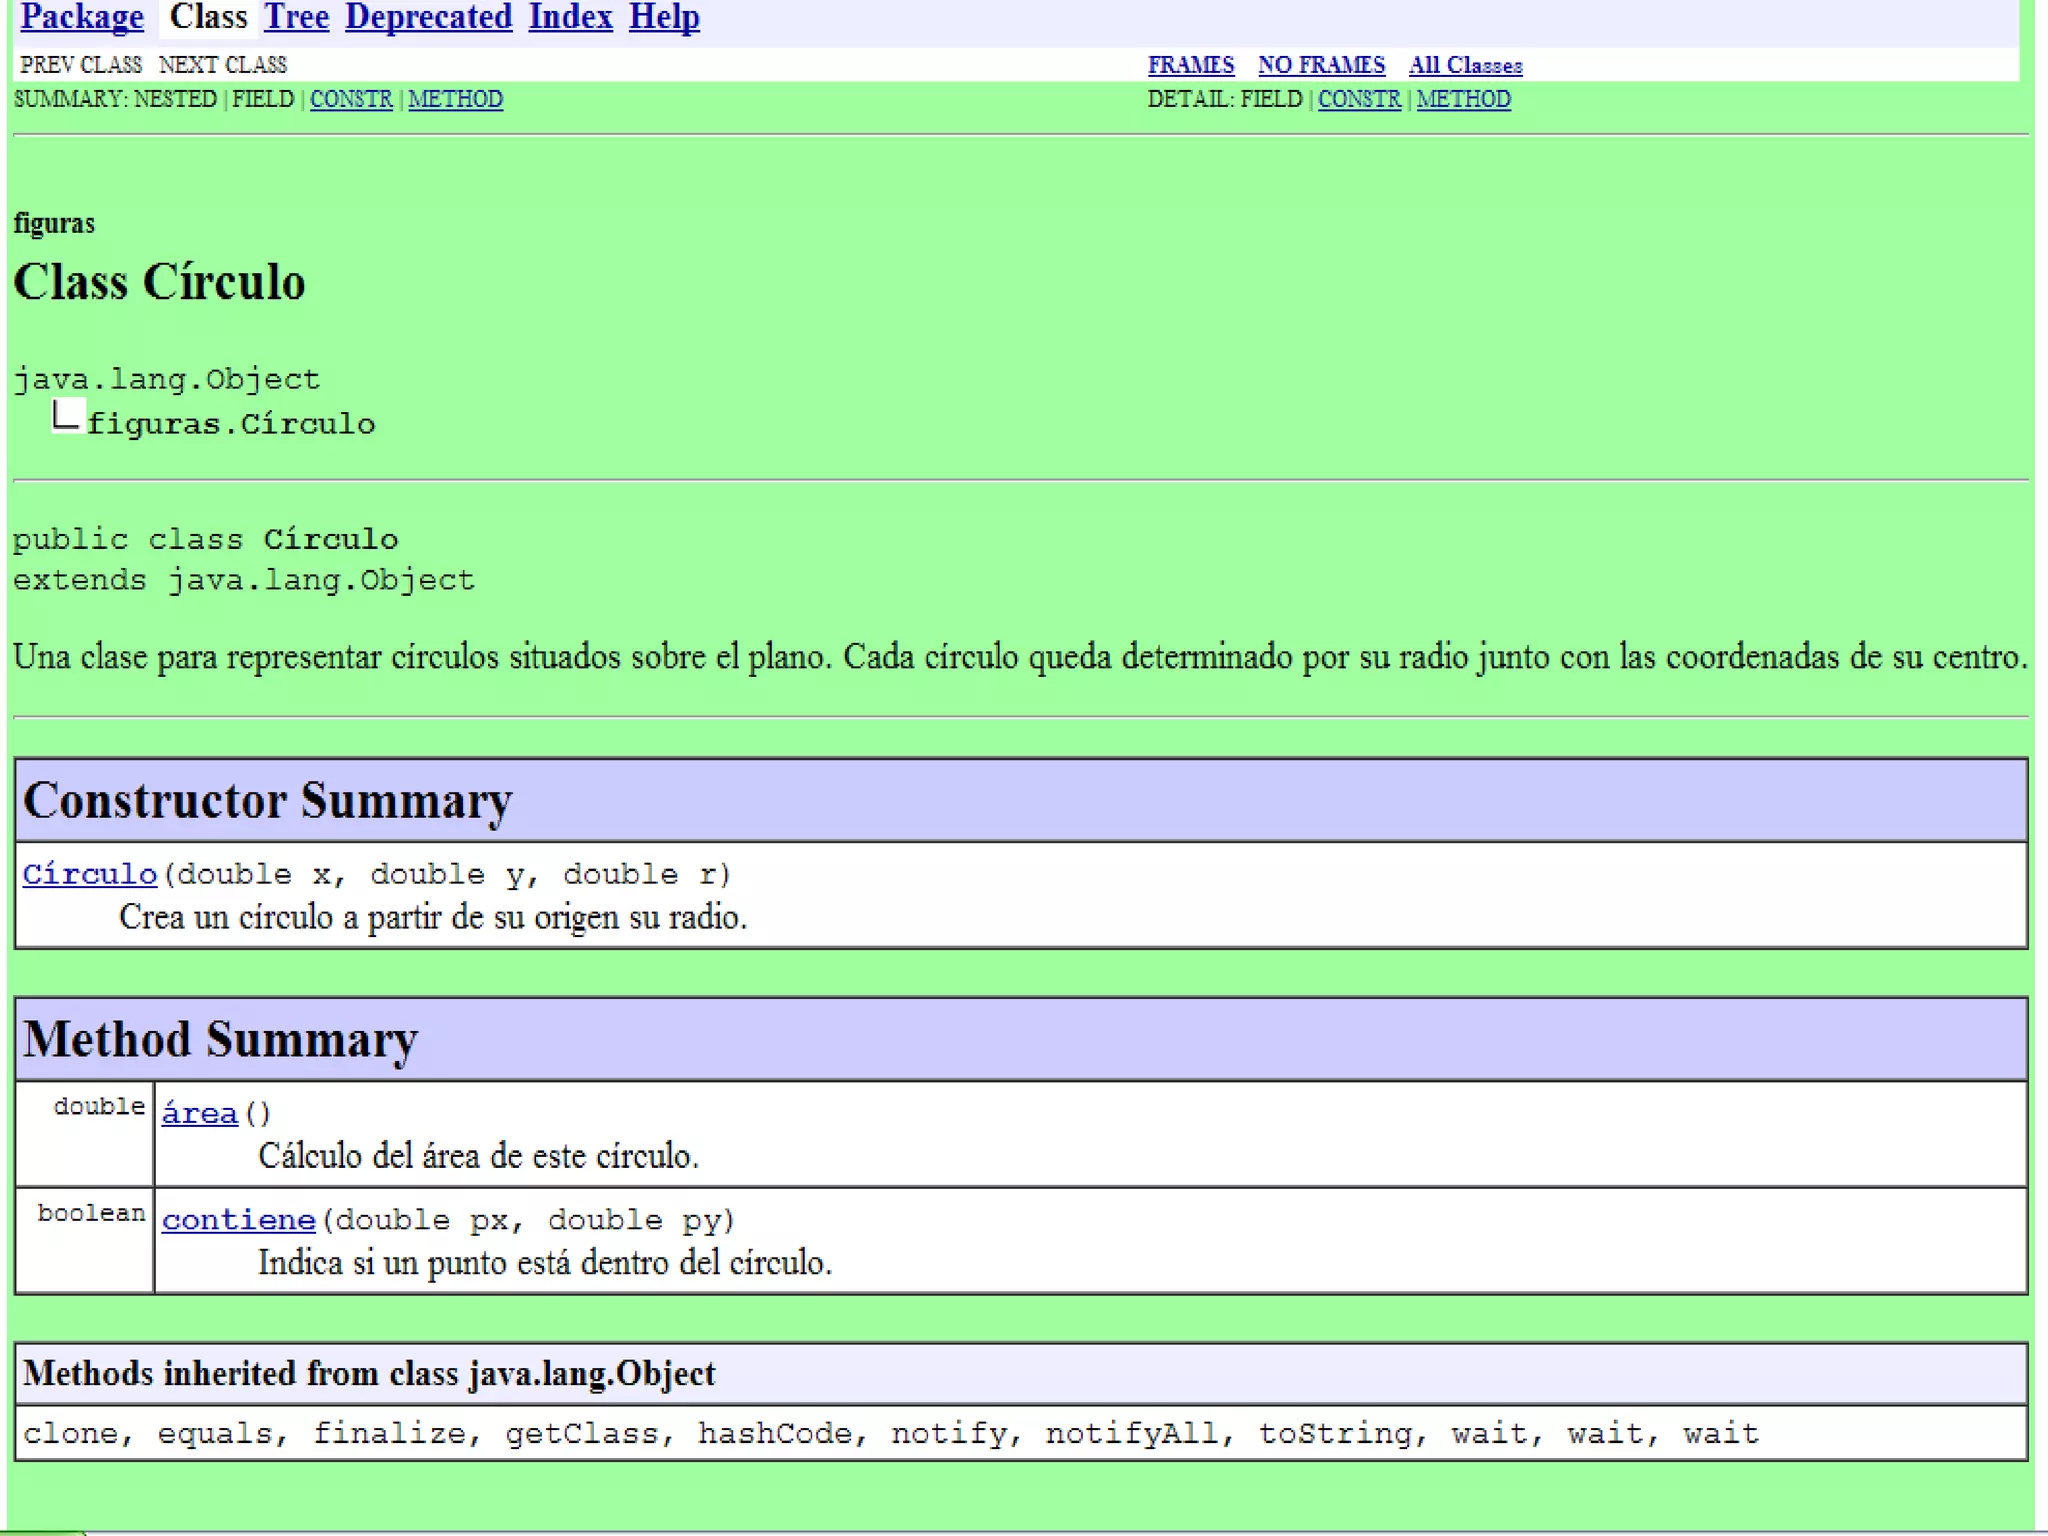Open the Tree navigation link
Viewport: 2048px width, 1536px height.
click(x=296, y=17)
